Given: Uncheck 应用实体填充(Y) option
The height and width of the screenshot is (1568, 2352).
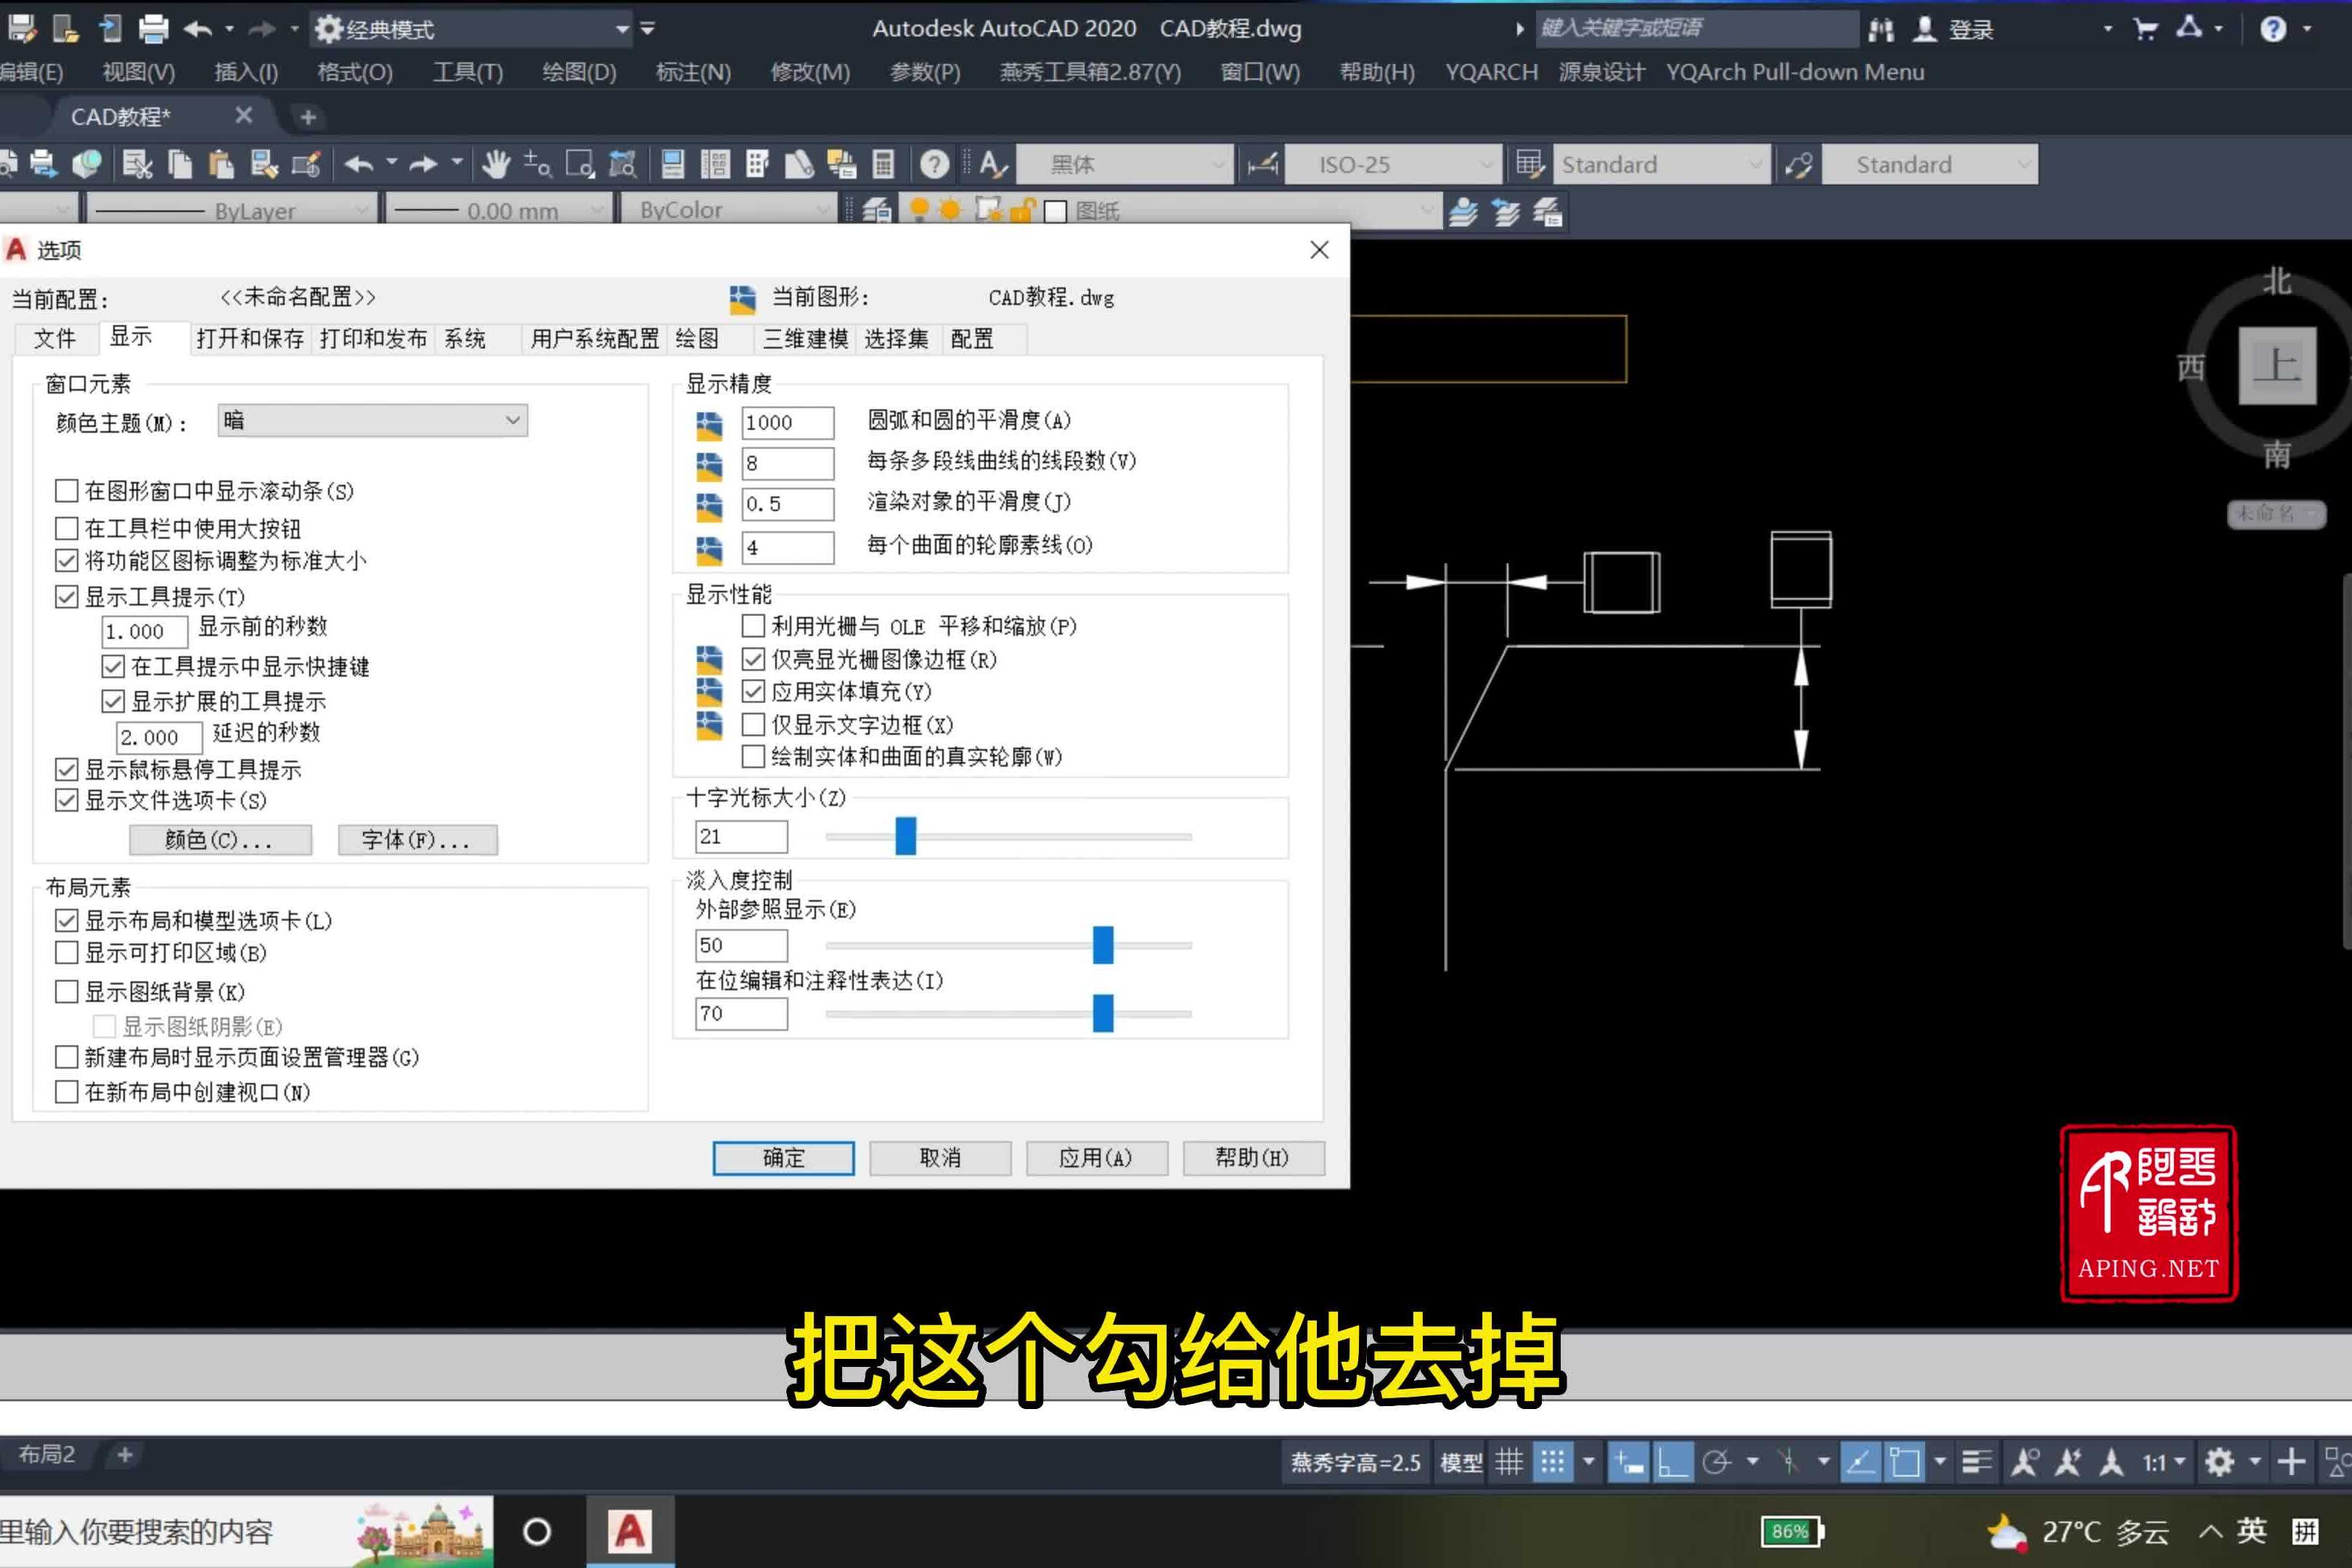Looking at the screenshot, I should pyautogui.click(x=753, y=691).
